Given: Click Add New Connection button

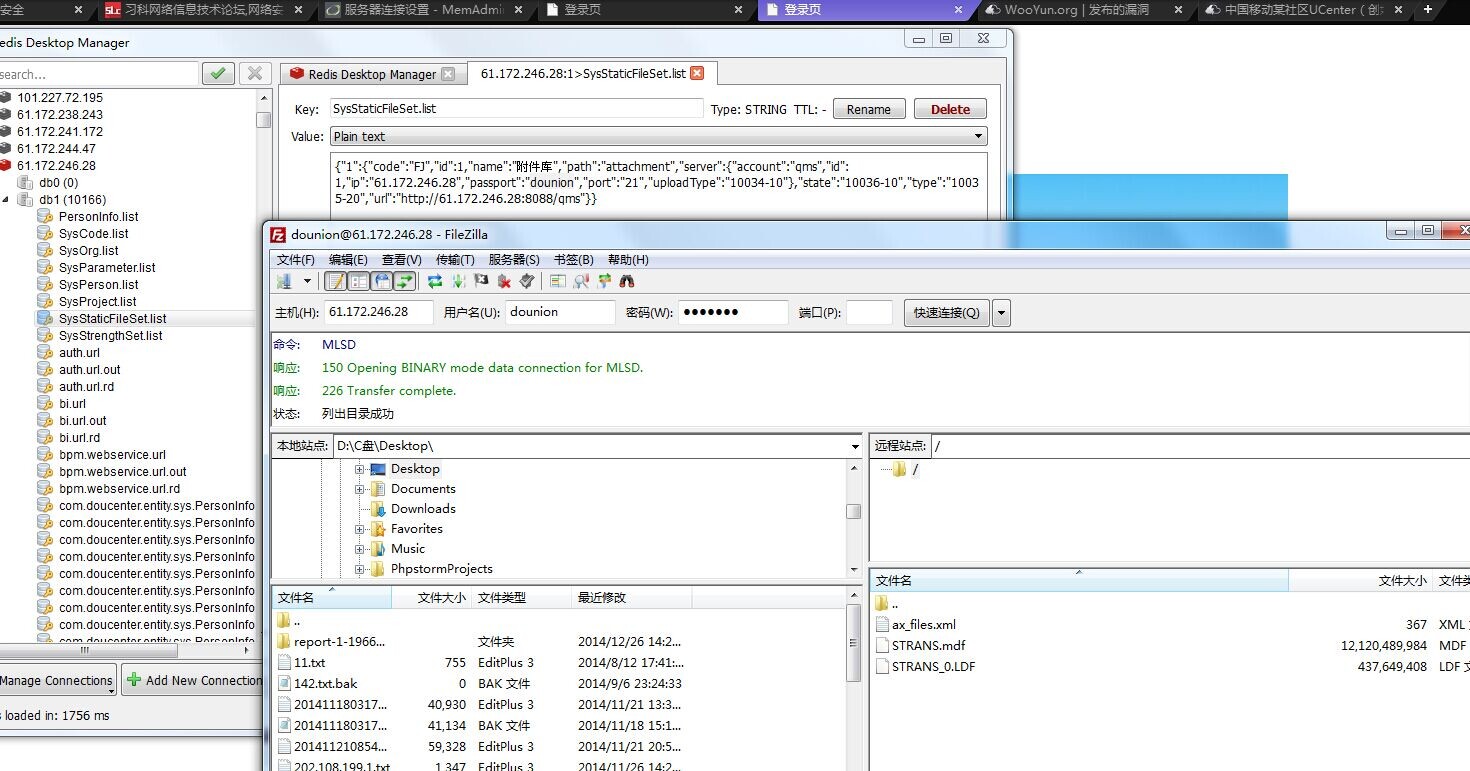Looking at the screenshot, I should (x=195, y=680).
